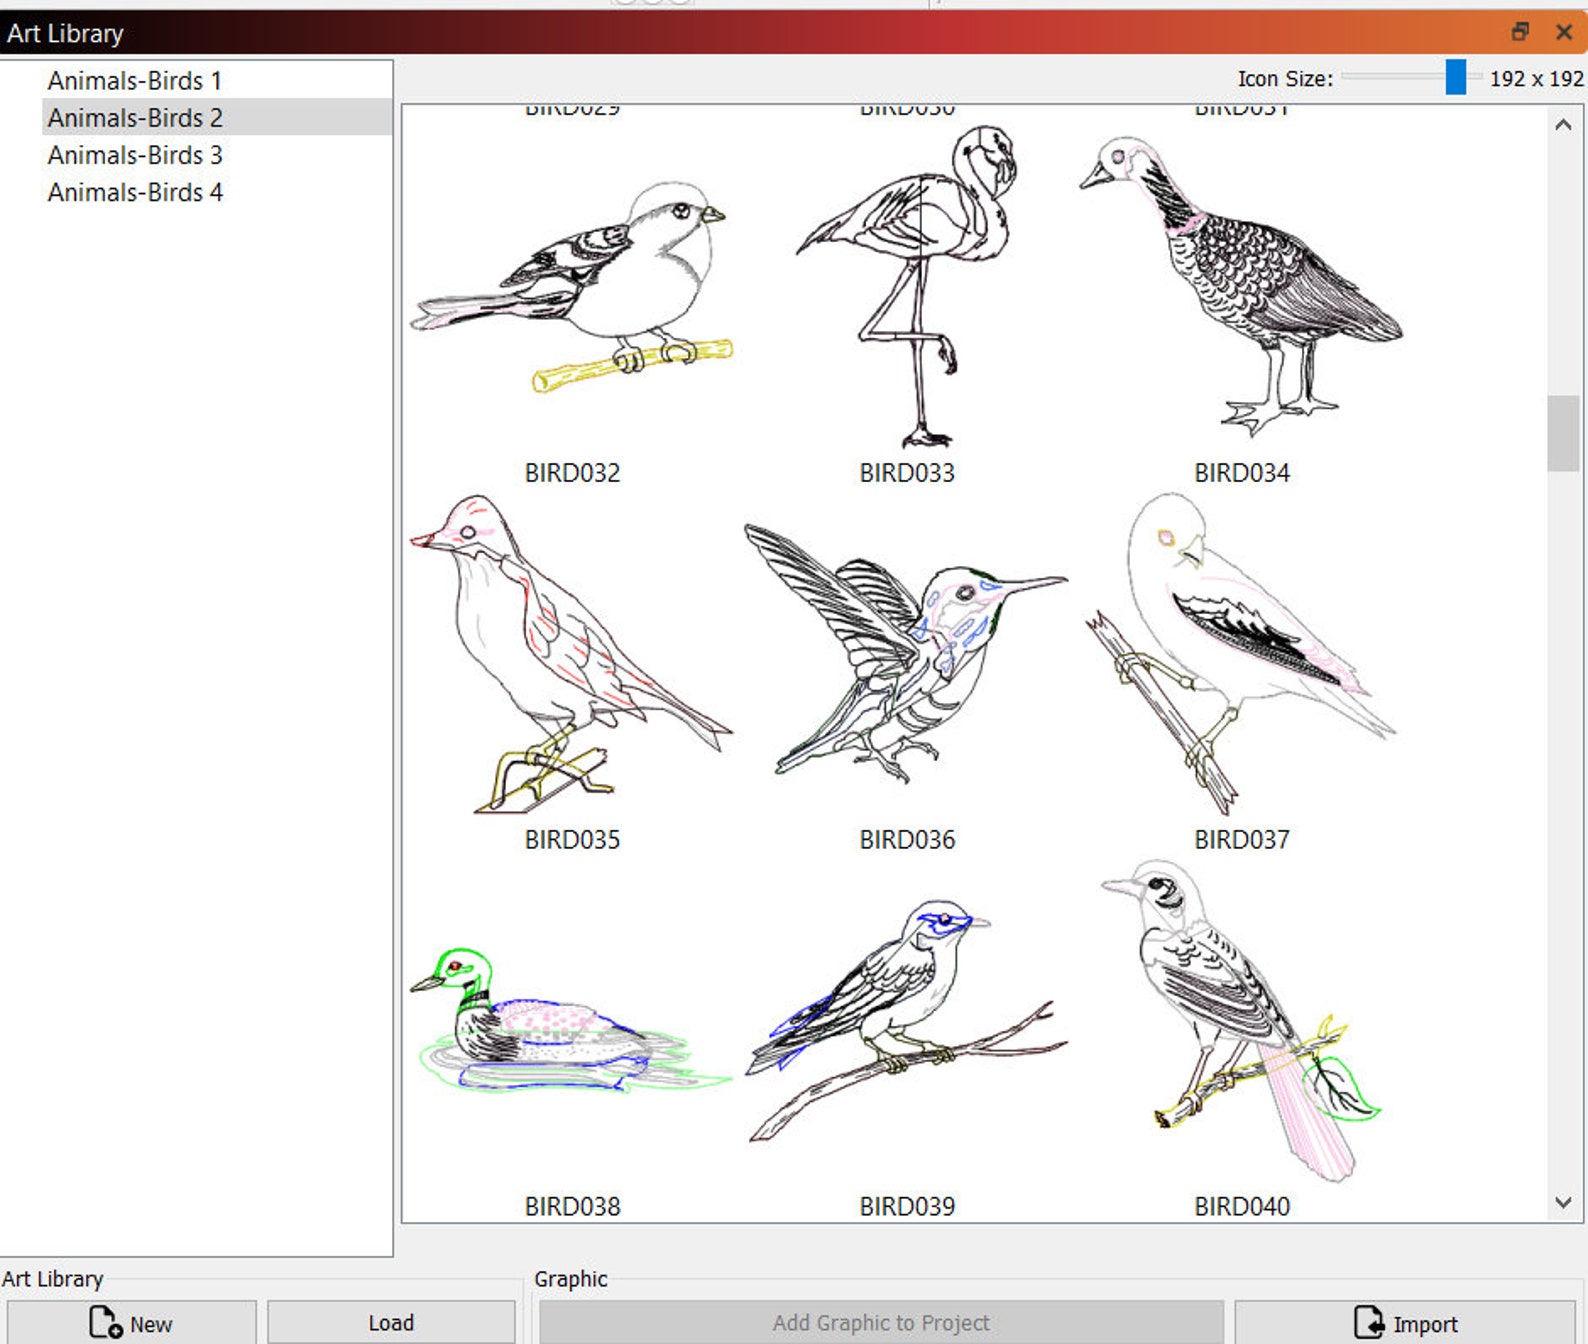Select the BIRD039 bird on branch graphic
Image resolution: width=1588 pixels, height=1344 pixels.
[x=907, y=1020]
